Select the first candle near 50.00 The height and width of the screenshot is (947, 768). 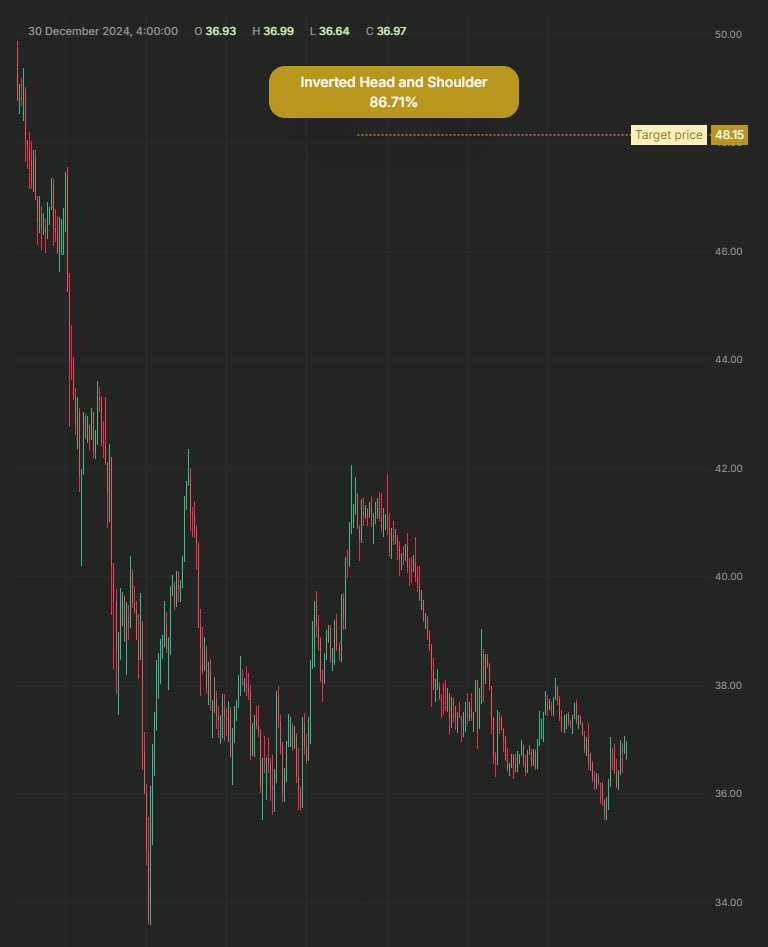click(x=18, y=71)
